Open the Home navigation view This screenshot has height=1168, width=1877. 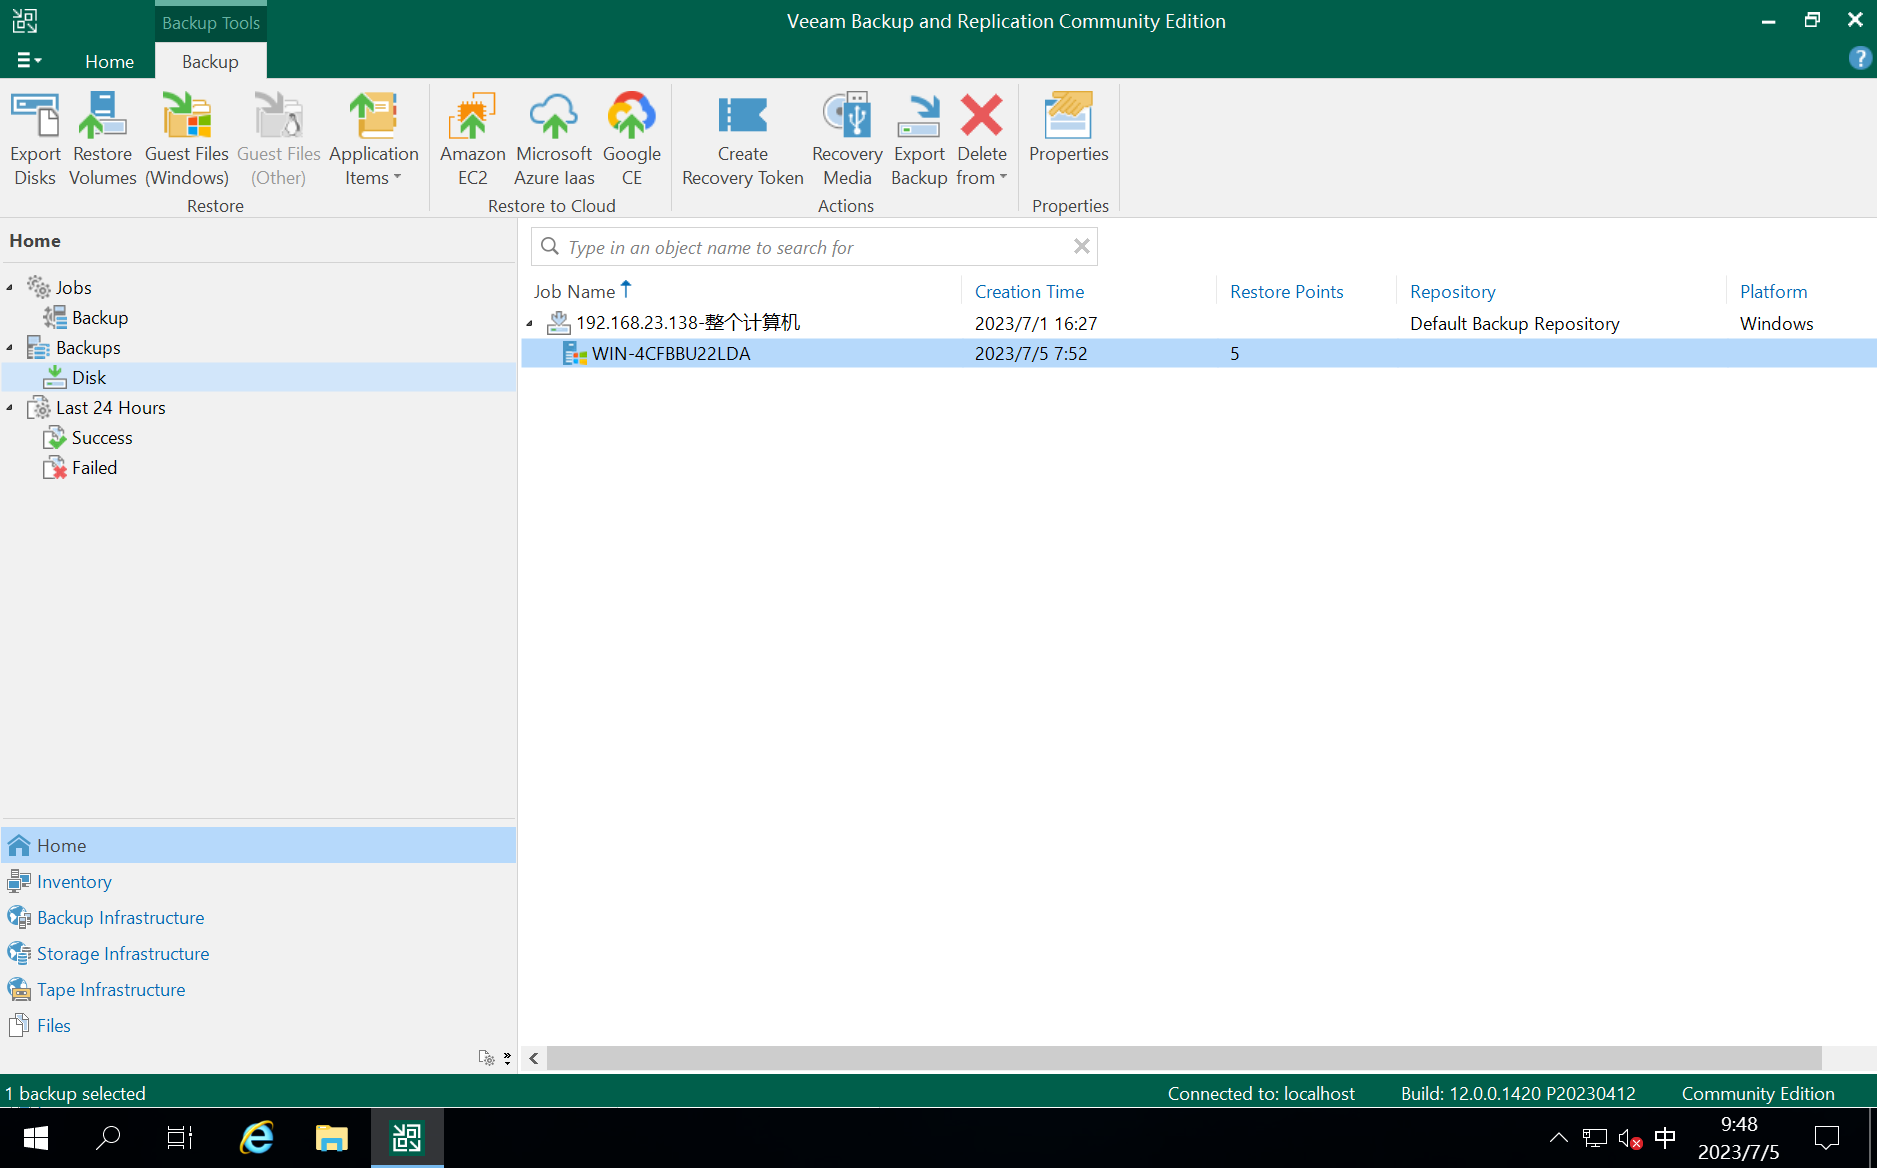259,845
